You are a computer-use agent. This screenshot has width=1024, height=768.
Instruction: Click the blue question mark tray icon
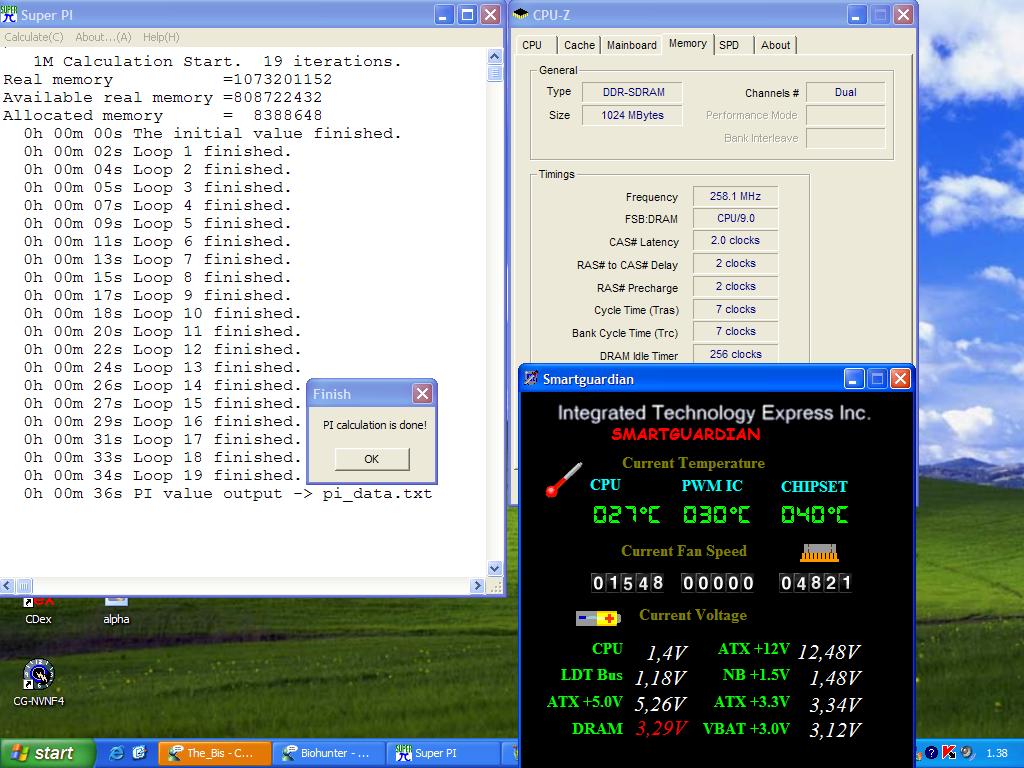click(932, 753)
